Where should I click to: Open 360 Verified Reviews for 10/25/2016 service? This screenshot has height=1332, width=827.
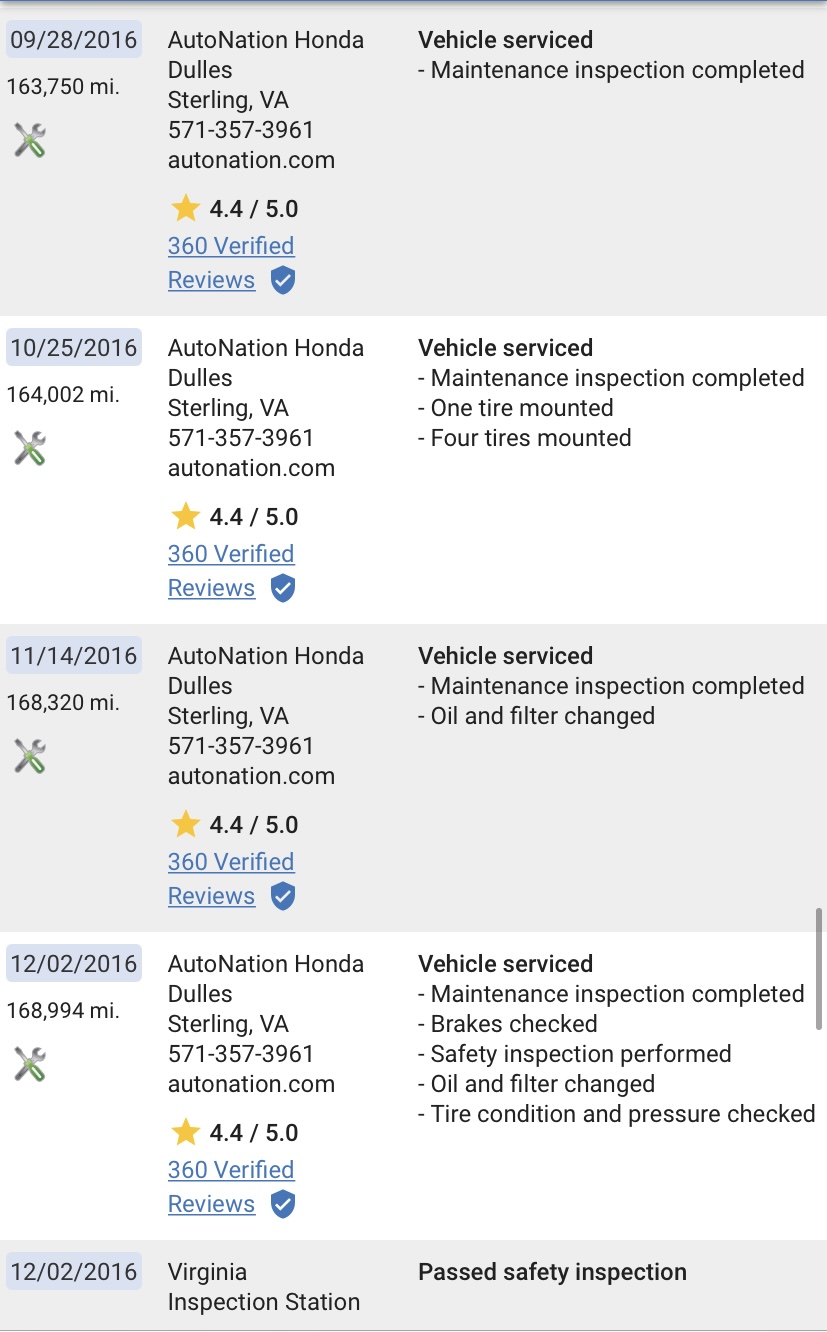[231, 571]
